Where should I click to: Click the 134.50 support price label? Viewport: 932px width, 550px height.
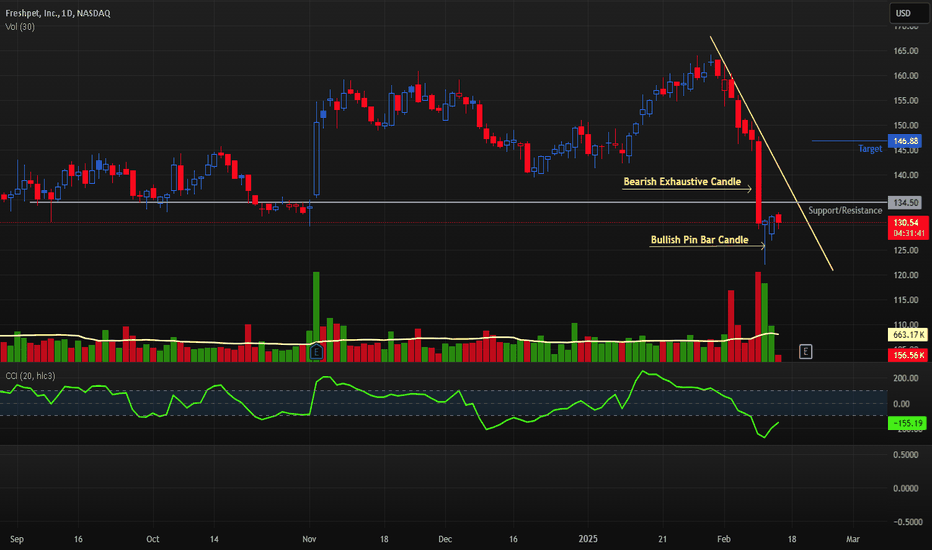tap(905, 203)
